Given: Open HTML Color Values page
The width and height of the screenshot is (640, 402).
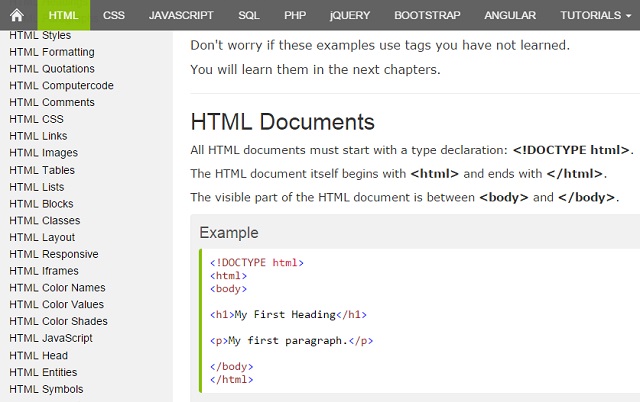Looking at the screenshot, I should coord(56,304).
